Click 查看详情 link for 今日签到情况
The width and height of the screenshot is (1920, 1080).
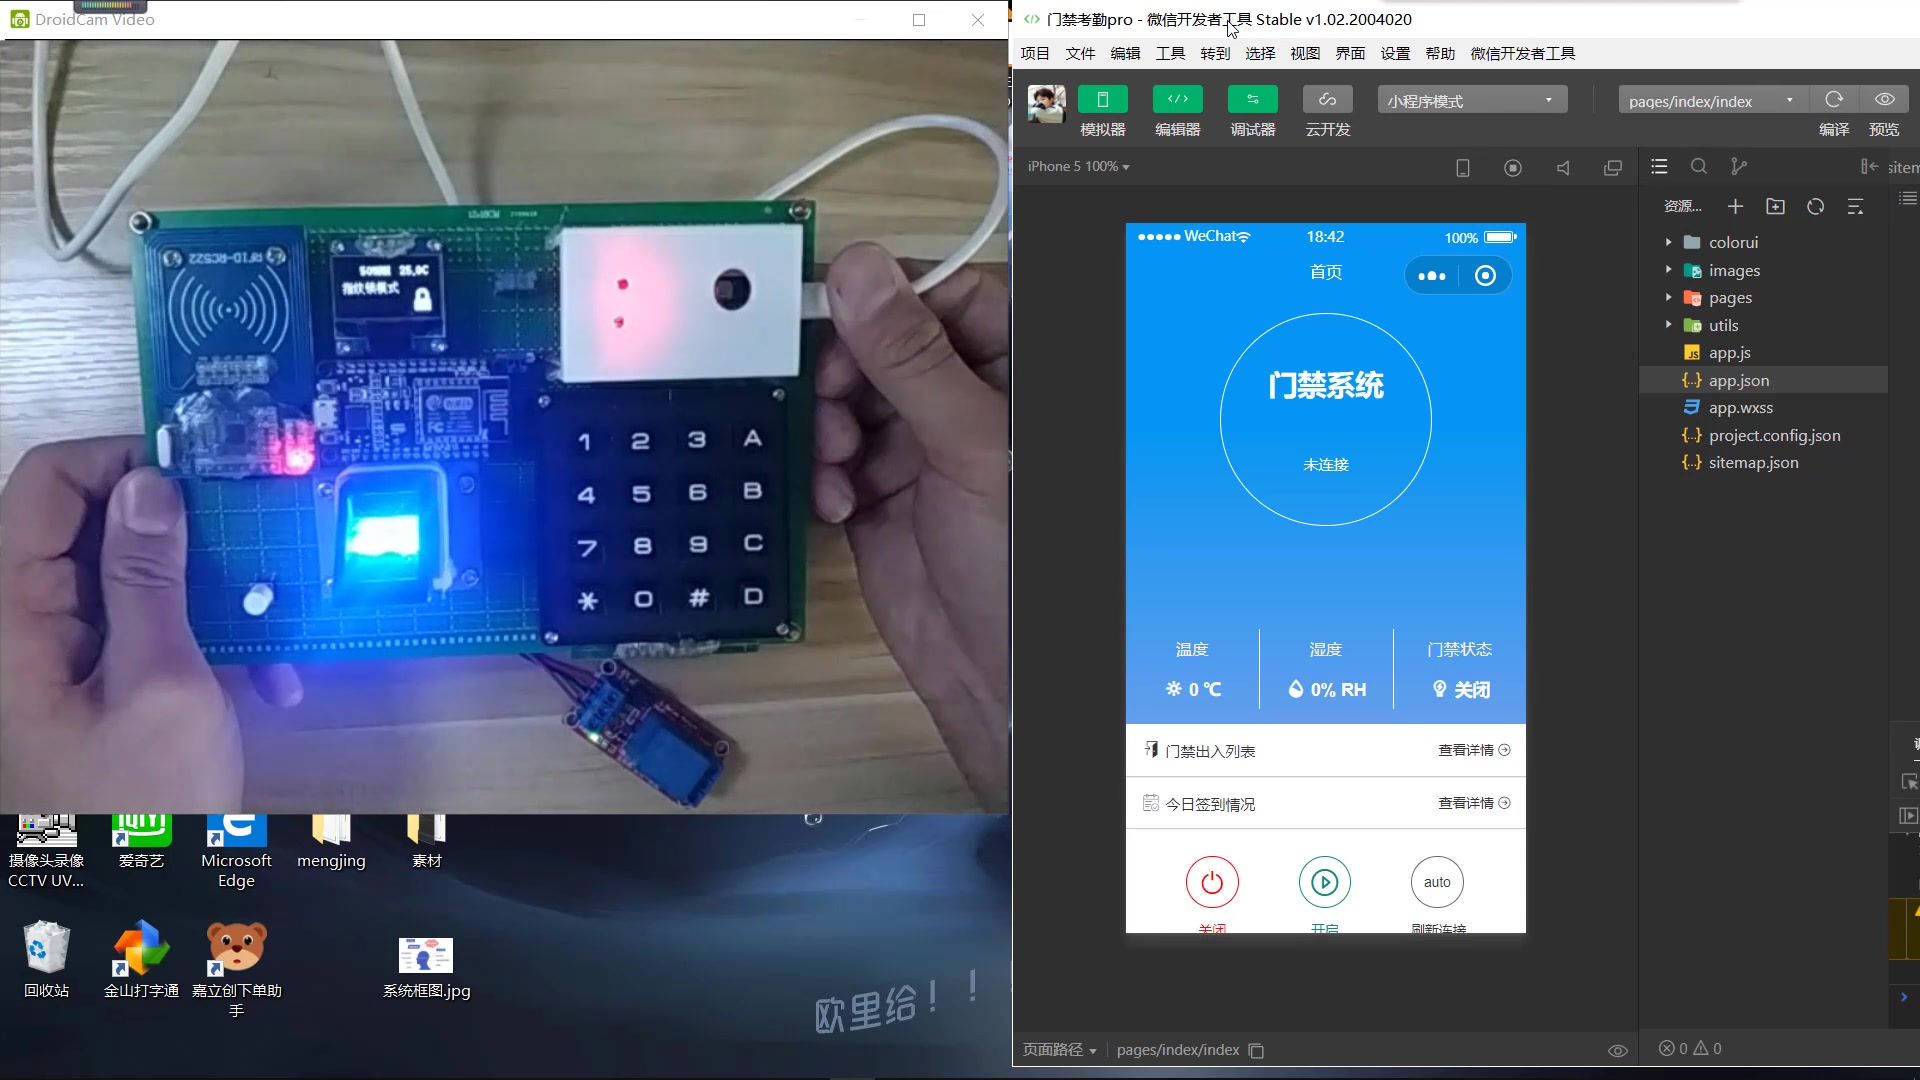(x=1468, y=802)
